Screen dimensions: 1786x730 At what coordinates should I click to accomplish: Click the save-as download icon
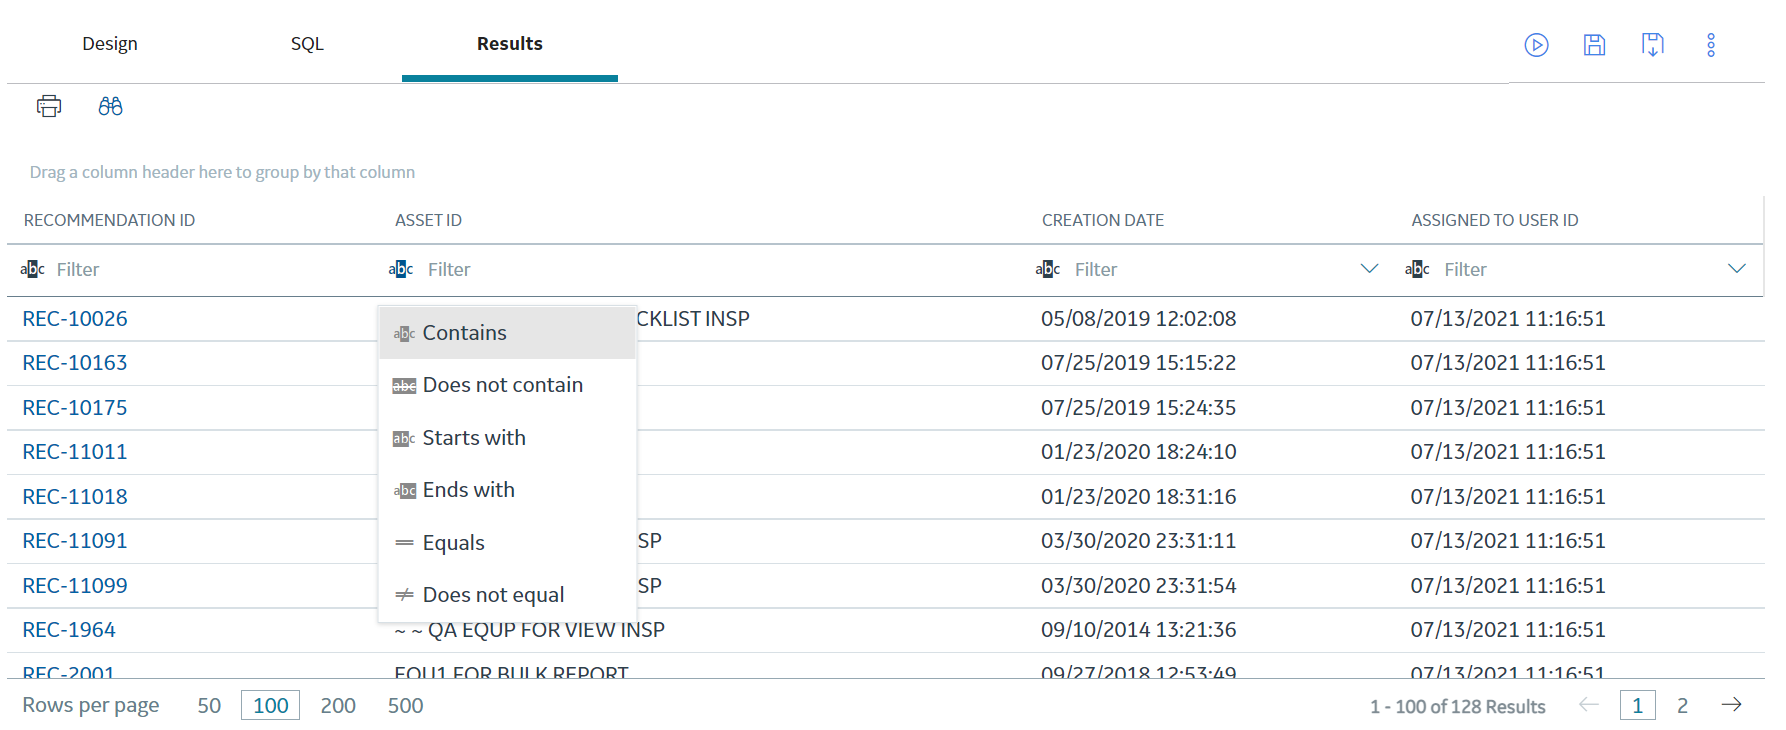pos(1652,45)
